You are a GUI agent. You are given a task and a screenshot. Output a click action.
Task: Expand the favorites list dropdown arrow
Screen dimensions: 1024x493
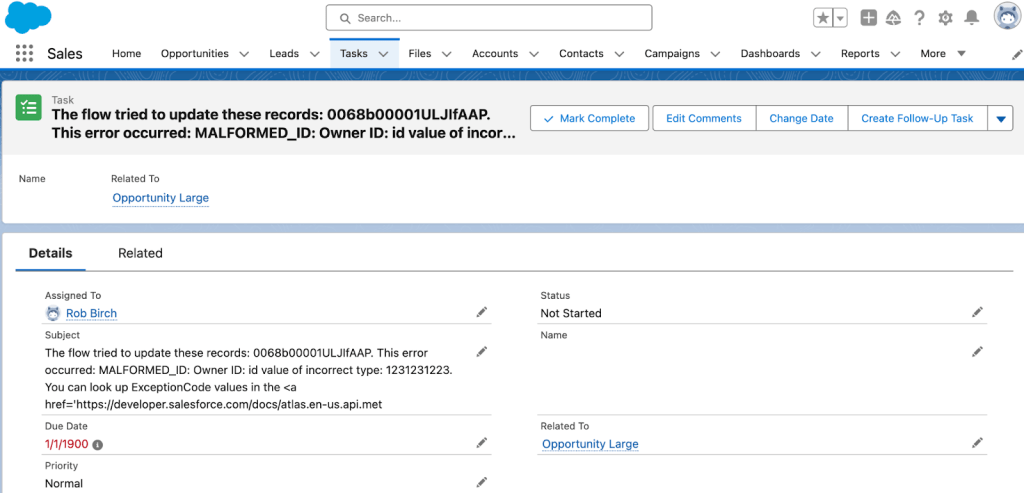click(x=840, y=18)
